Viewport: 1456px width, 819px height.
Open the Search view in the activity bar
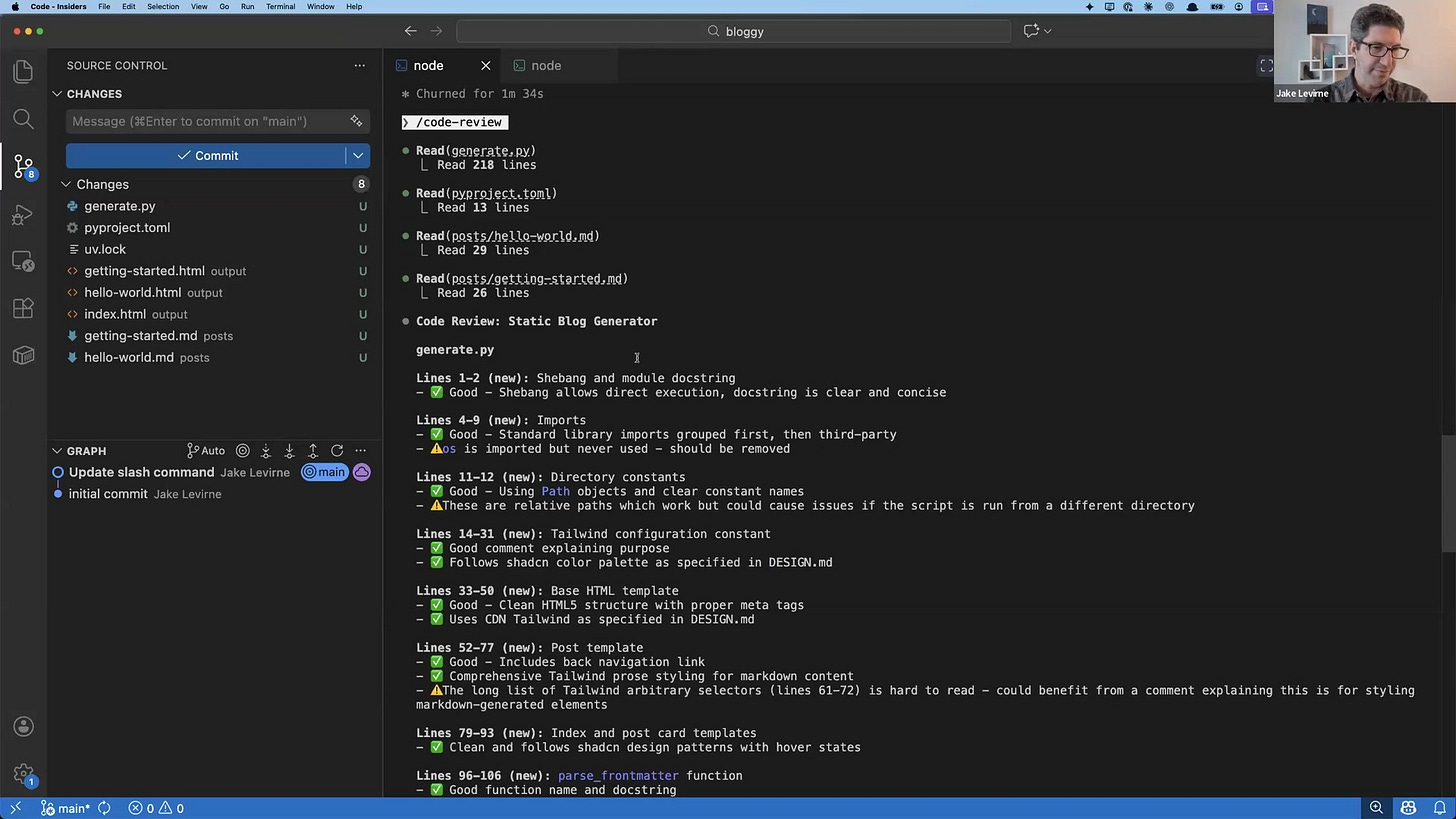click(23, 119)
